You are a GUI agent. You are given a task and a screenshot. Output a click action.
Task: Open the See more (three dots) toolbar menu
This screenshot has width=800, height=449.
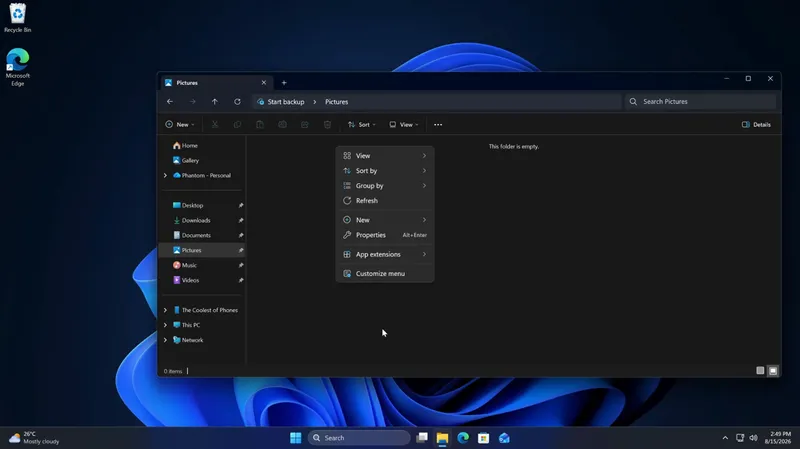click(x=438, y=124)
